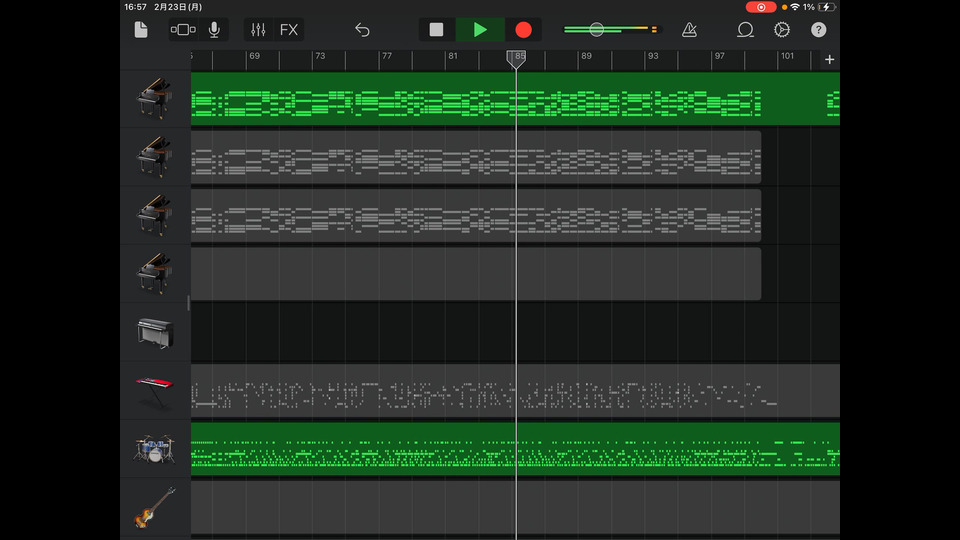The height and width of the screenshot is (540, 960).
Task: Tap ruler at bar 97
Action: coord(720,56)
